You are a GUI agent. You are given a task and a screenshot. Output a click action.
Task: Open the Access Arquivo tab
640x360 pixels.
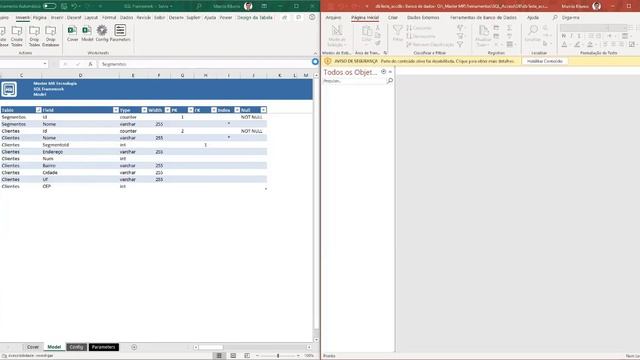click(333, 18)
